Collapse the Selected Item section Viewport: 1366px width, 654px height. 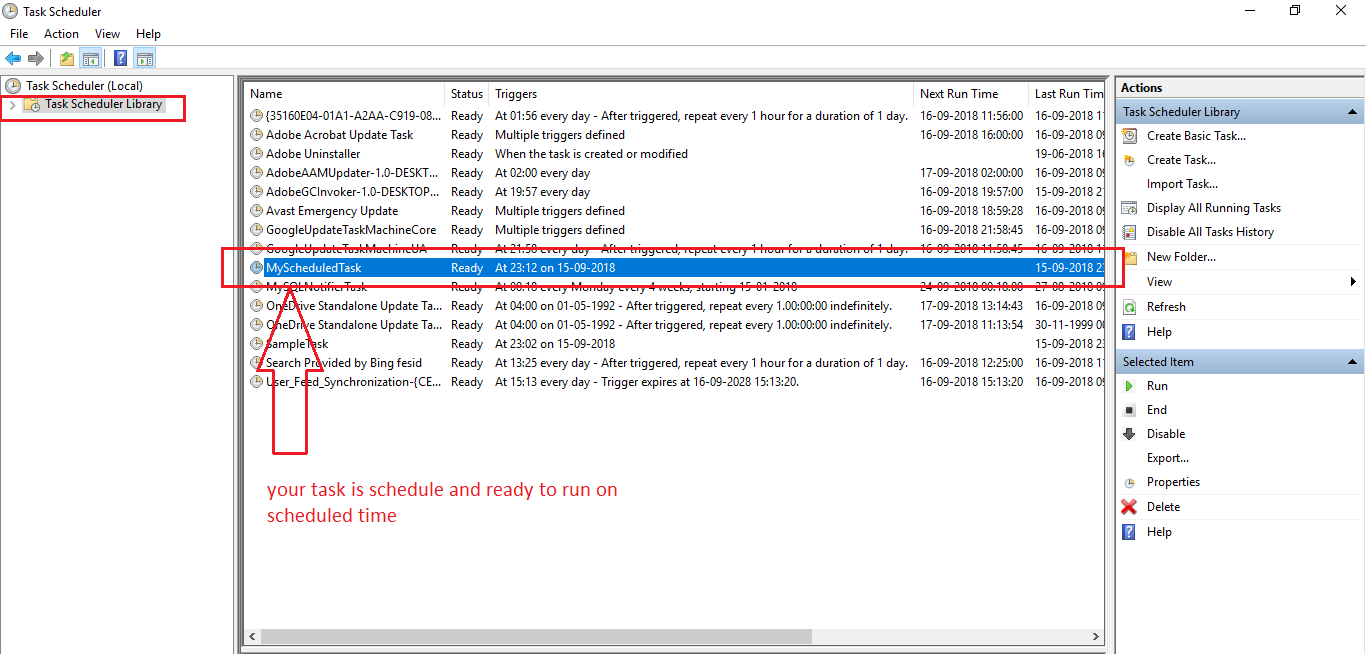tap(1353, 360)
